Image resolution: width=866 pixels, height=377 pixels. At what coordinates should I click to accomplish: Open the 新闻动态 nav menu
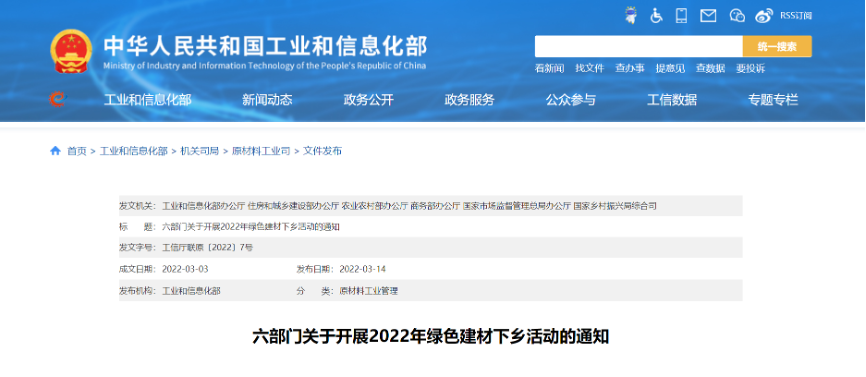267,100
